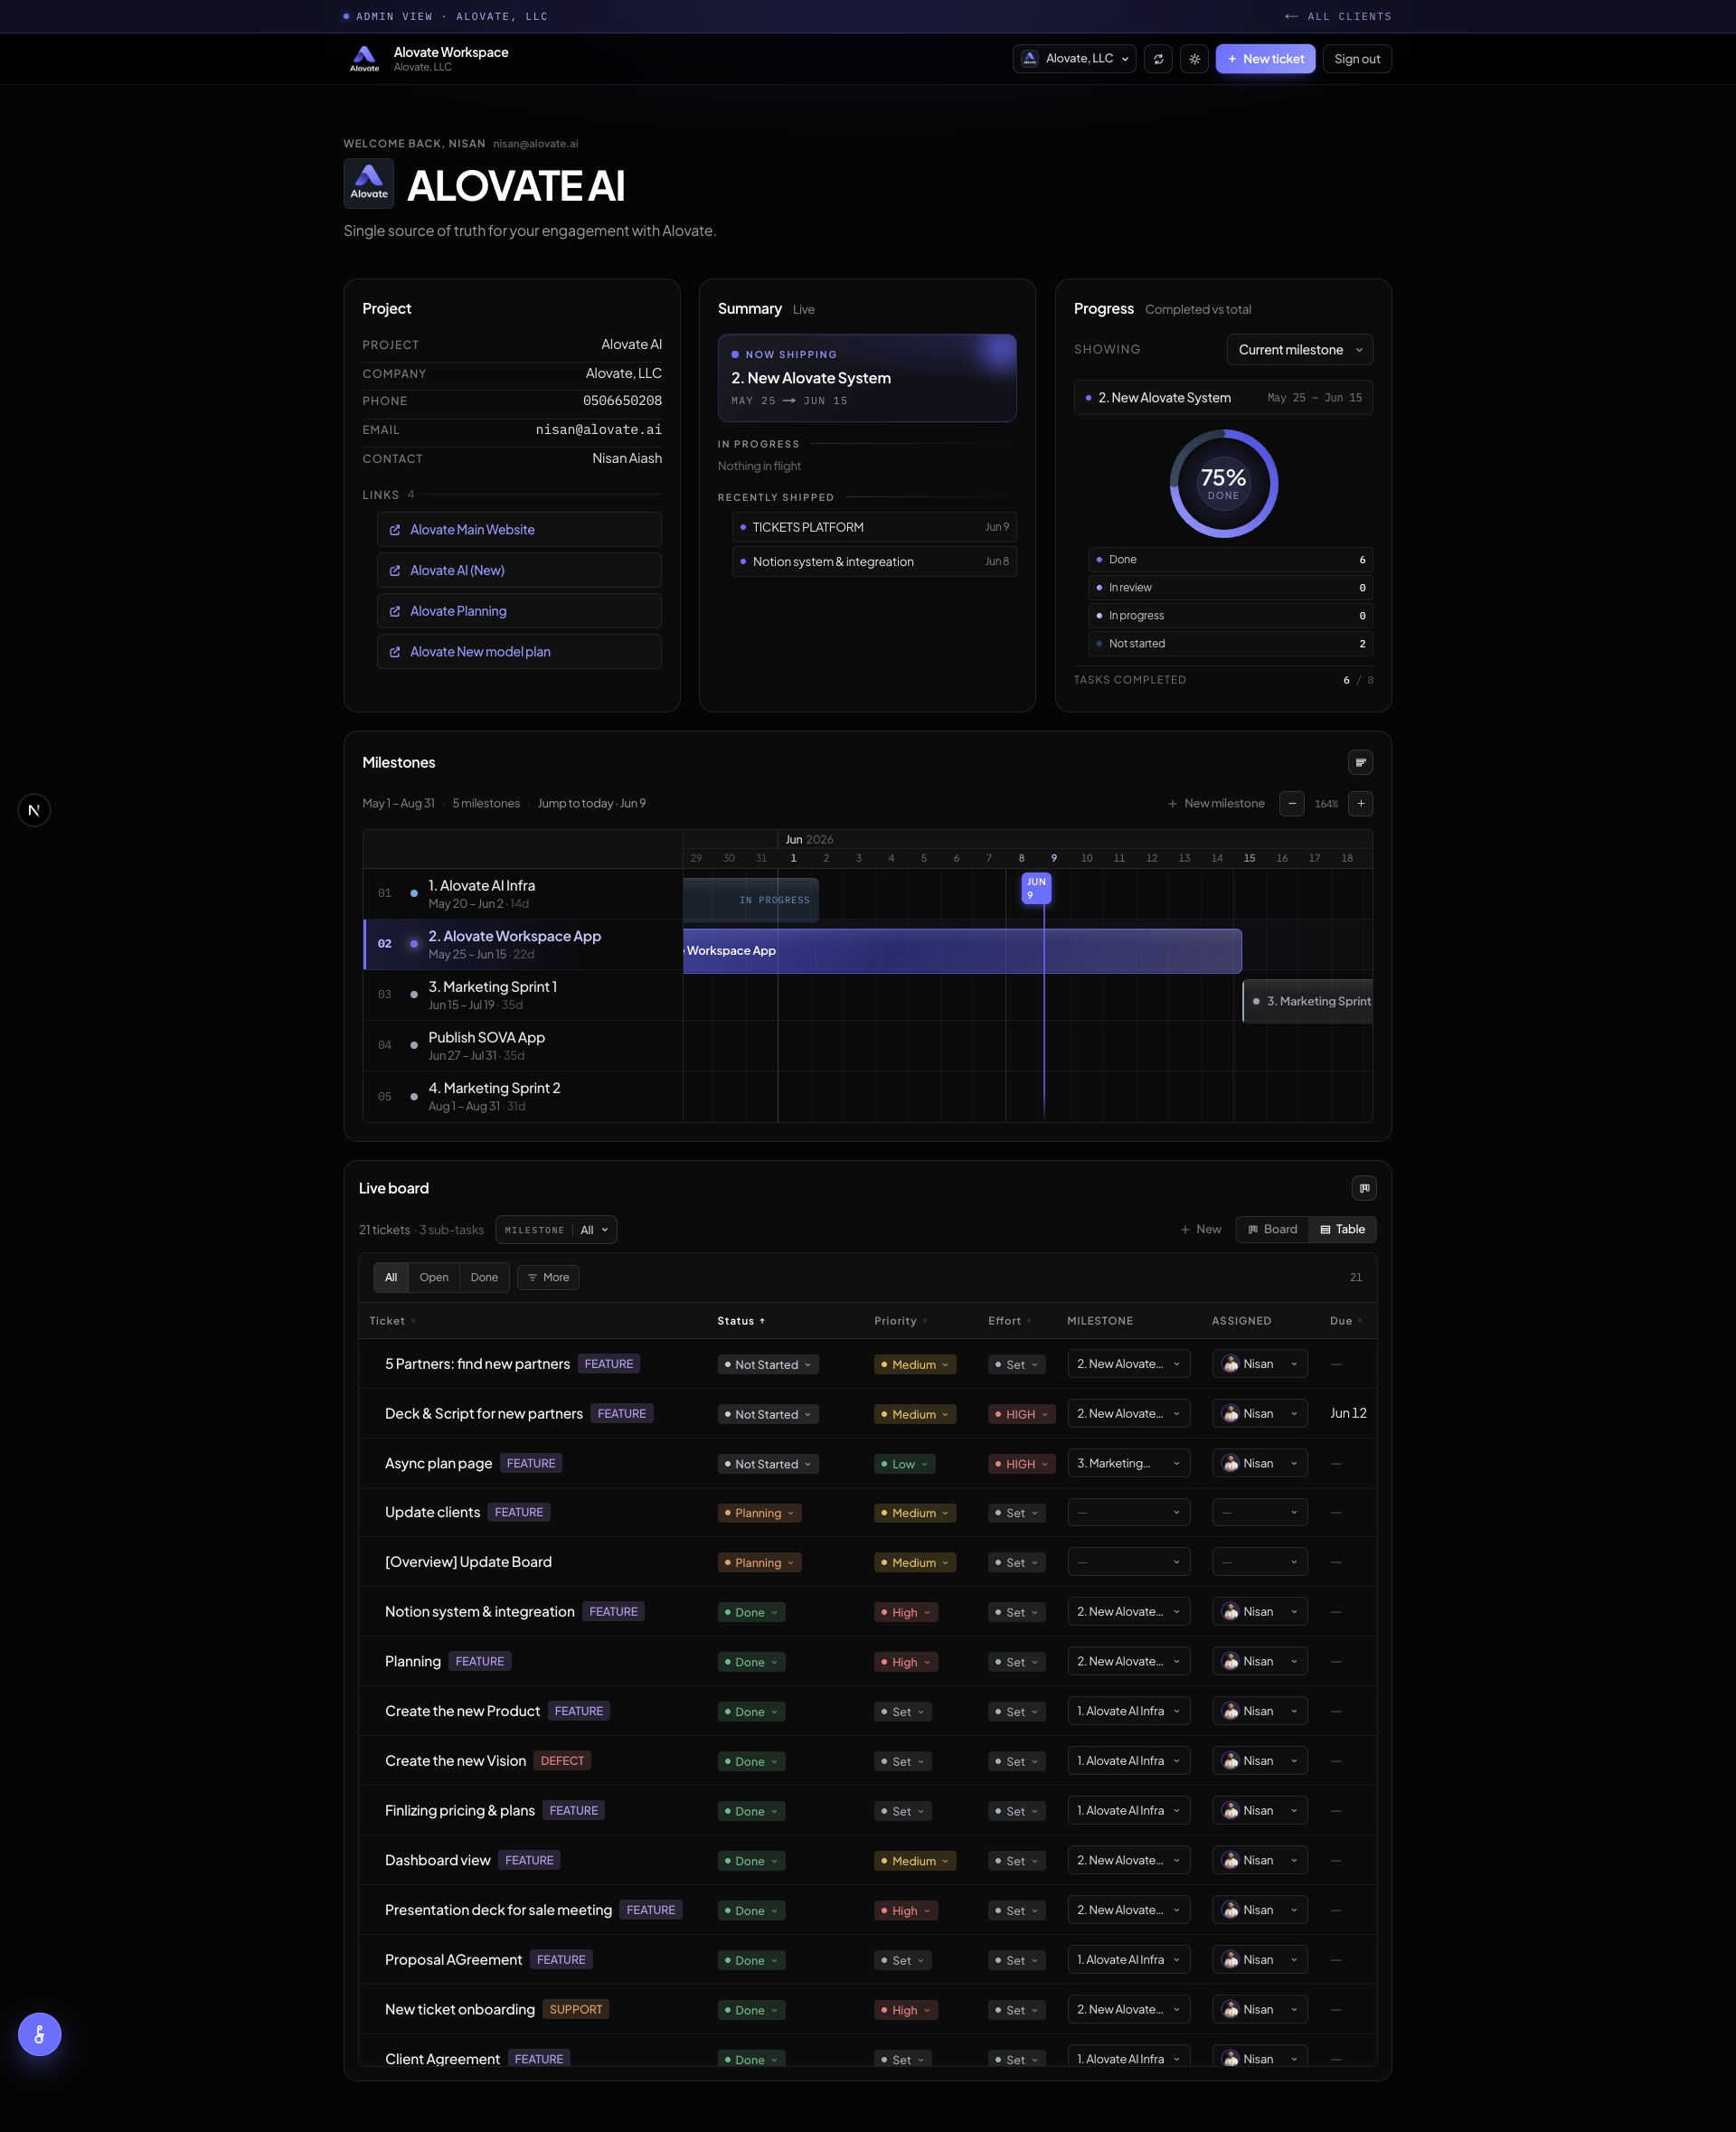Sort the table by the Ticket column

pos(392,1320)
